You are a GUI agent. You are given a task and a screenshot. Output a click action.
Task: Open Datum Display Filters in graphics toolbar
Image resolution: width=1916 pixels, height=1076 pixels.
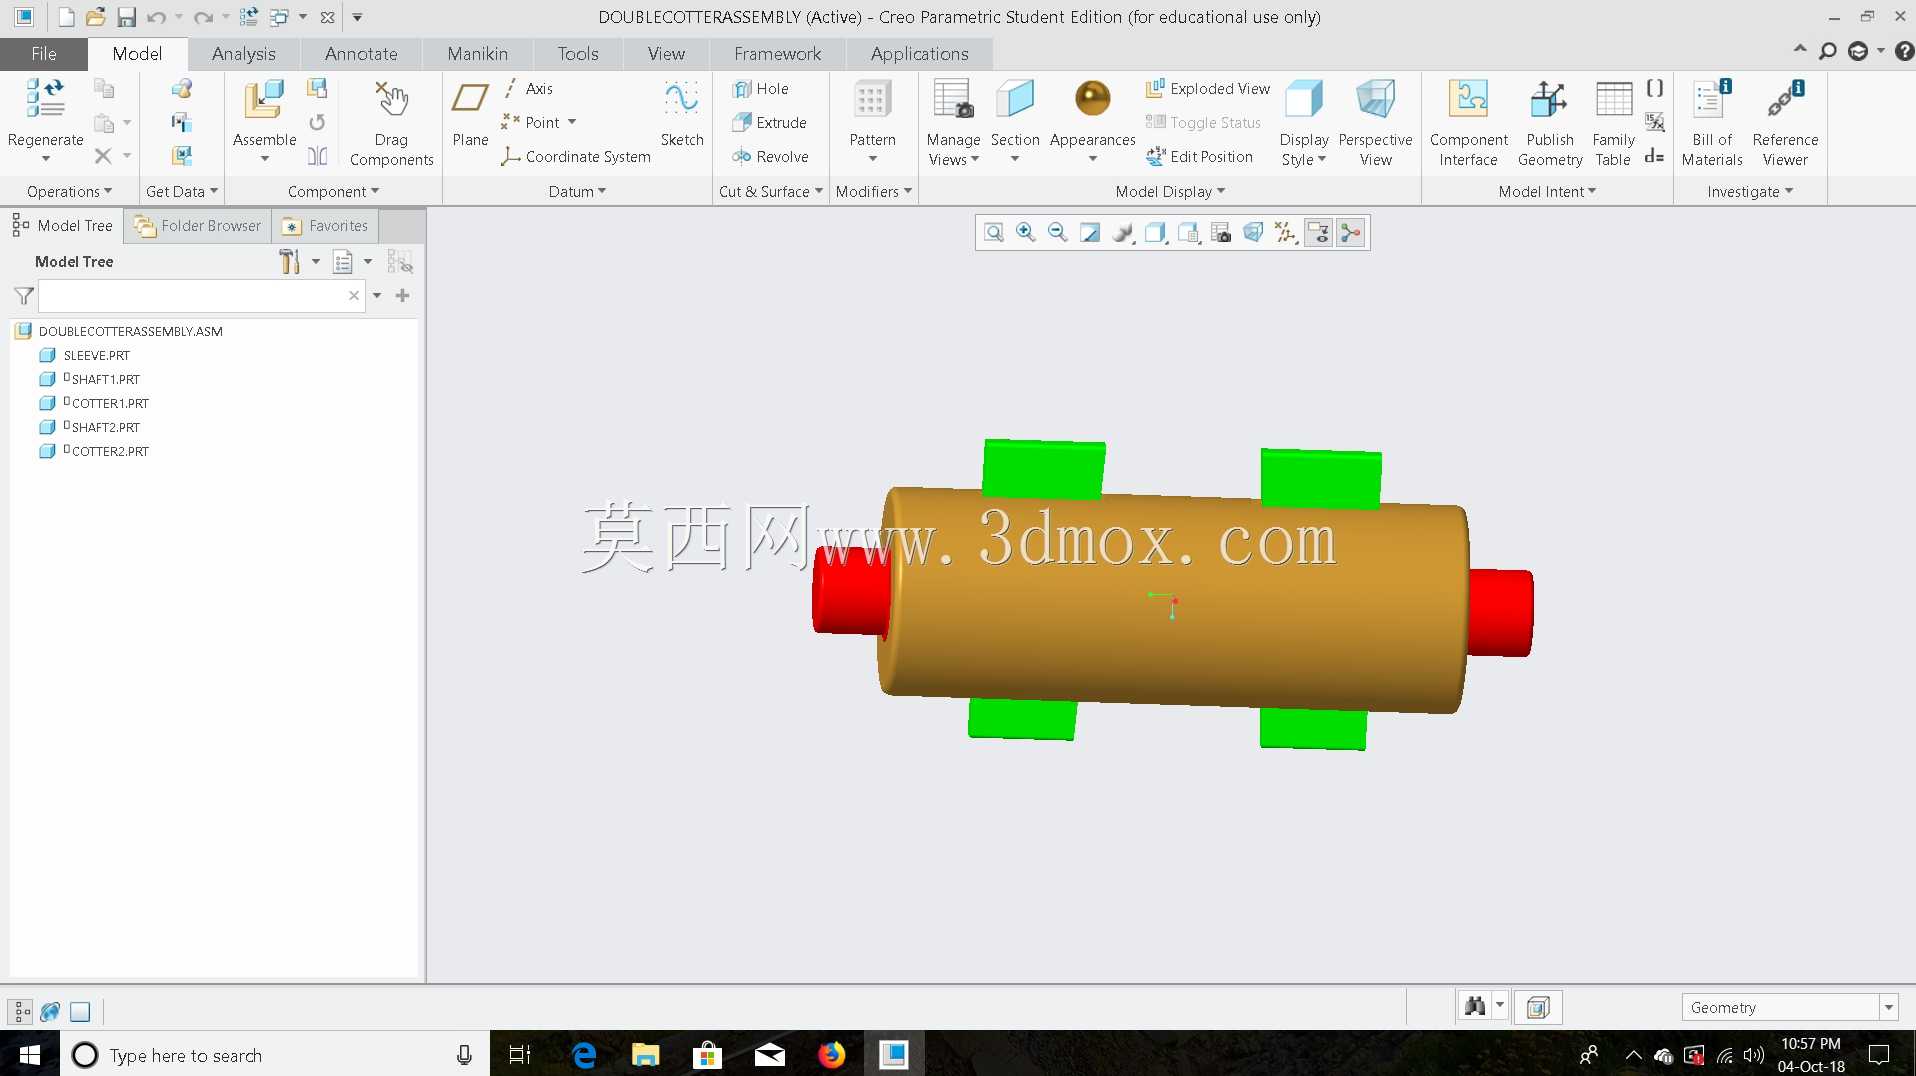click(1286, 233)
